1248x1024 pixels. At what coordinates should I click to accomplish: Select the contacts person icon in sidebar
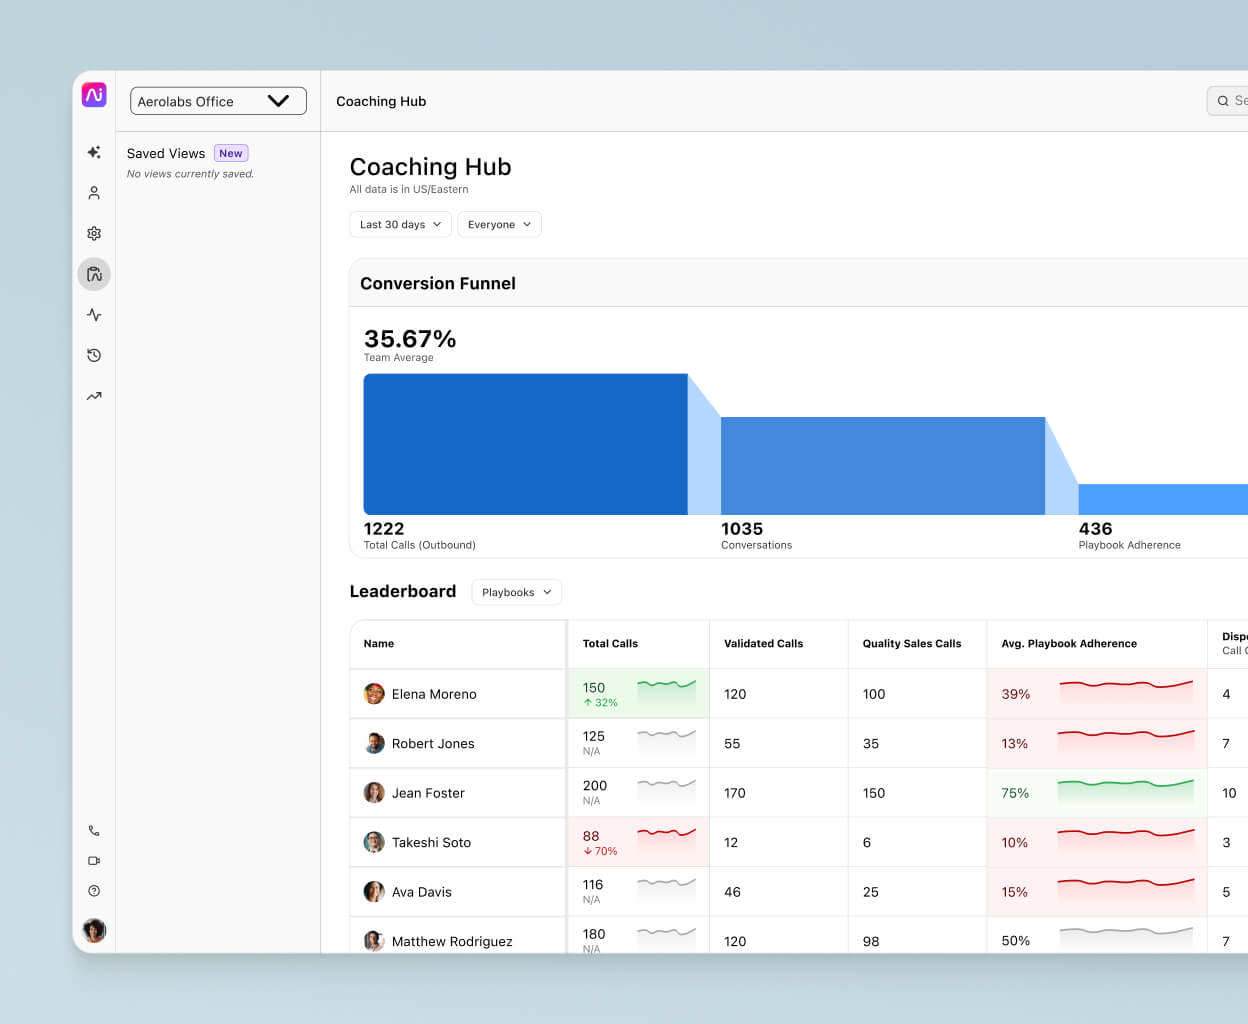[x=94, y=192]
